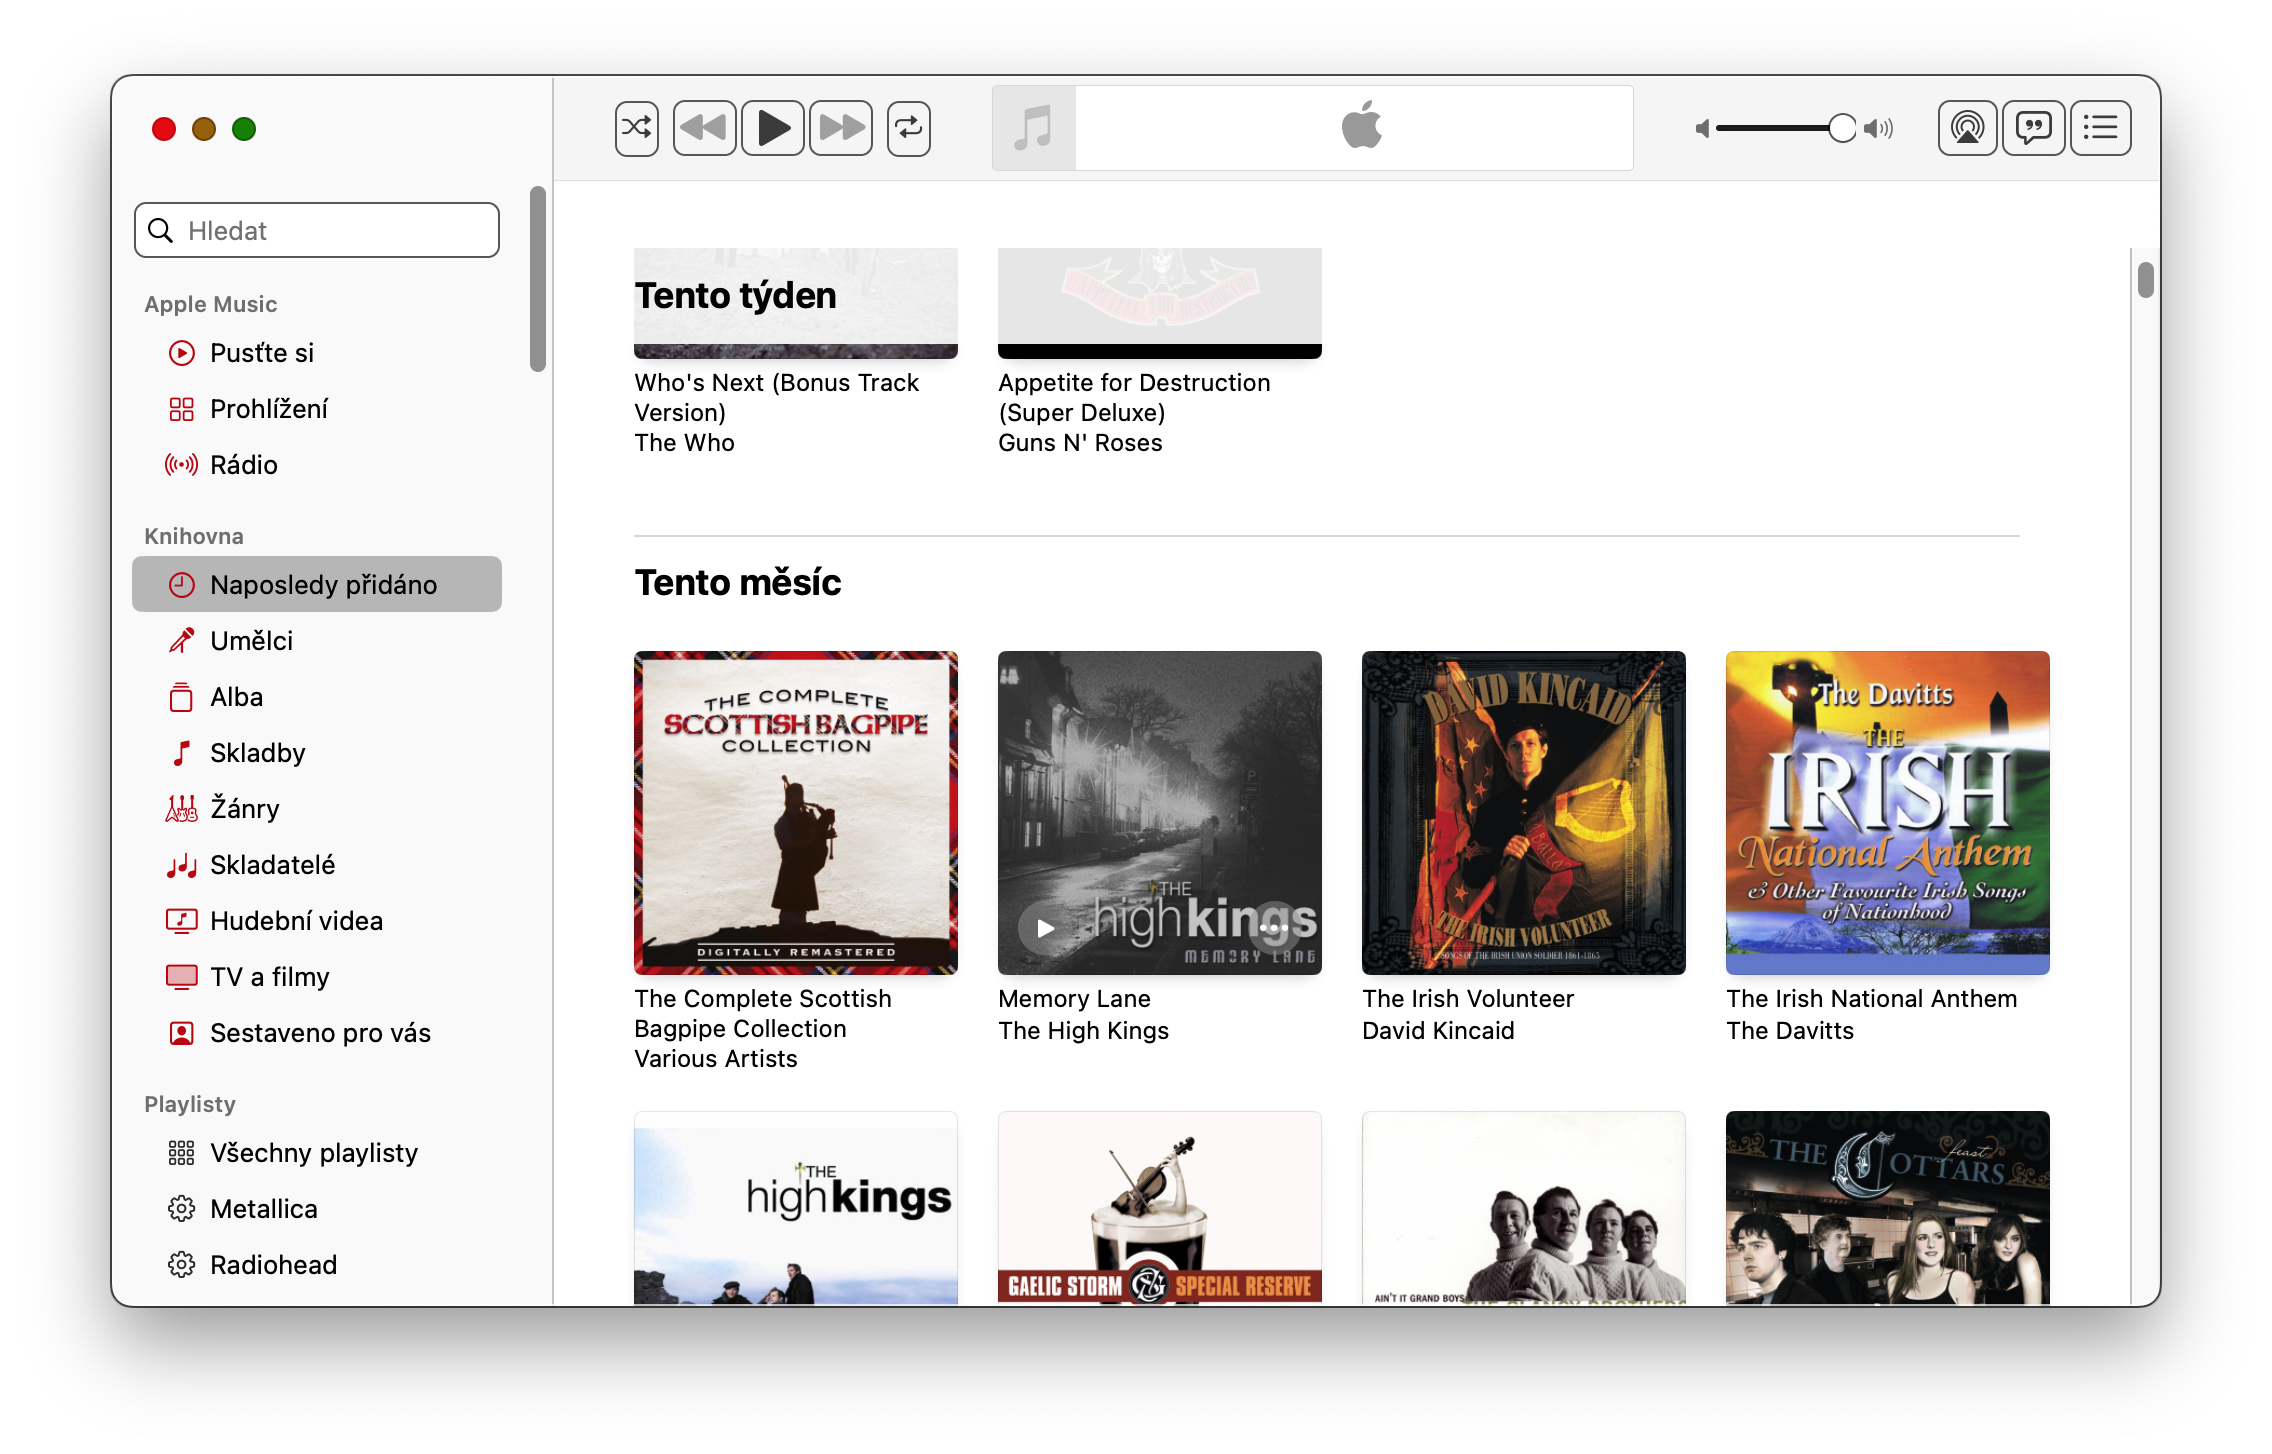The height and width of the screenshot is (1454, 2272).
Task: Collapse the Knihovna section header
Action: point(193,536)
